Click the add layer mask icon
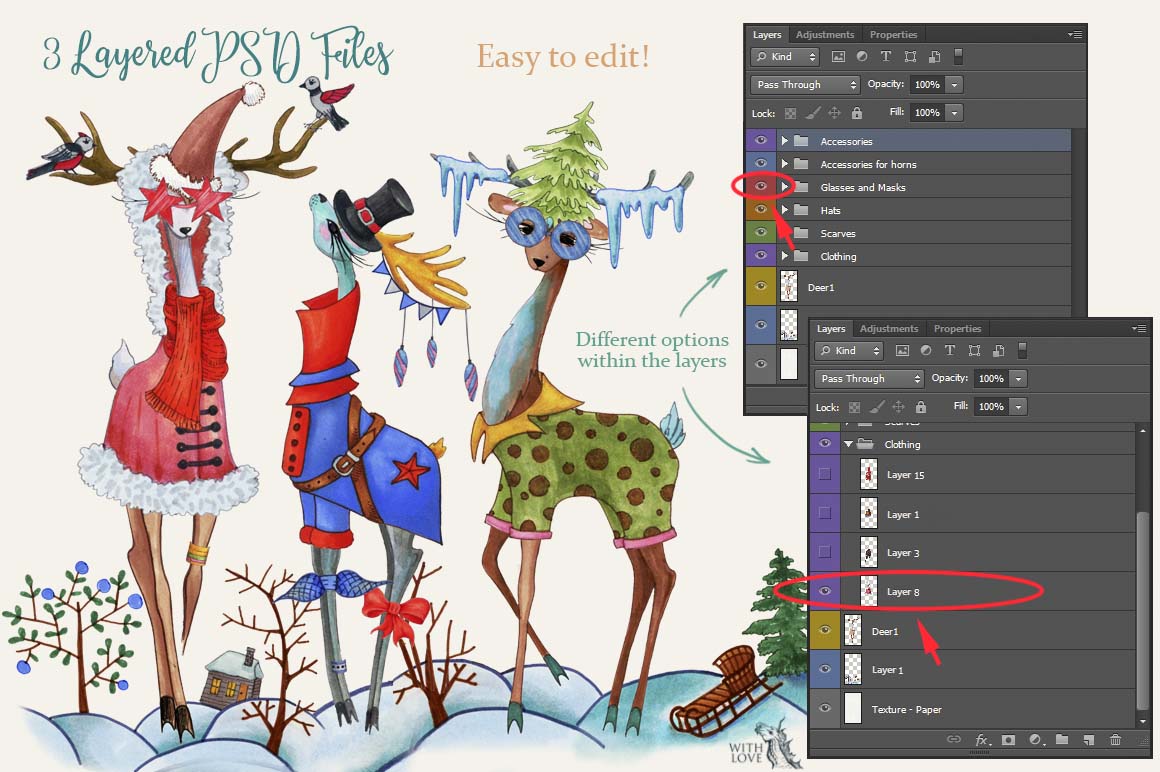Viewport: 1160px width, 772px height. tap(1009, 740)
